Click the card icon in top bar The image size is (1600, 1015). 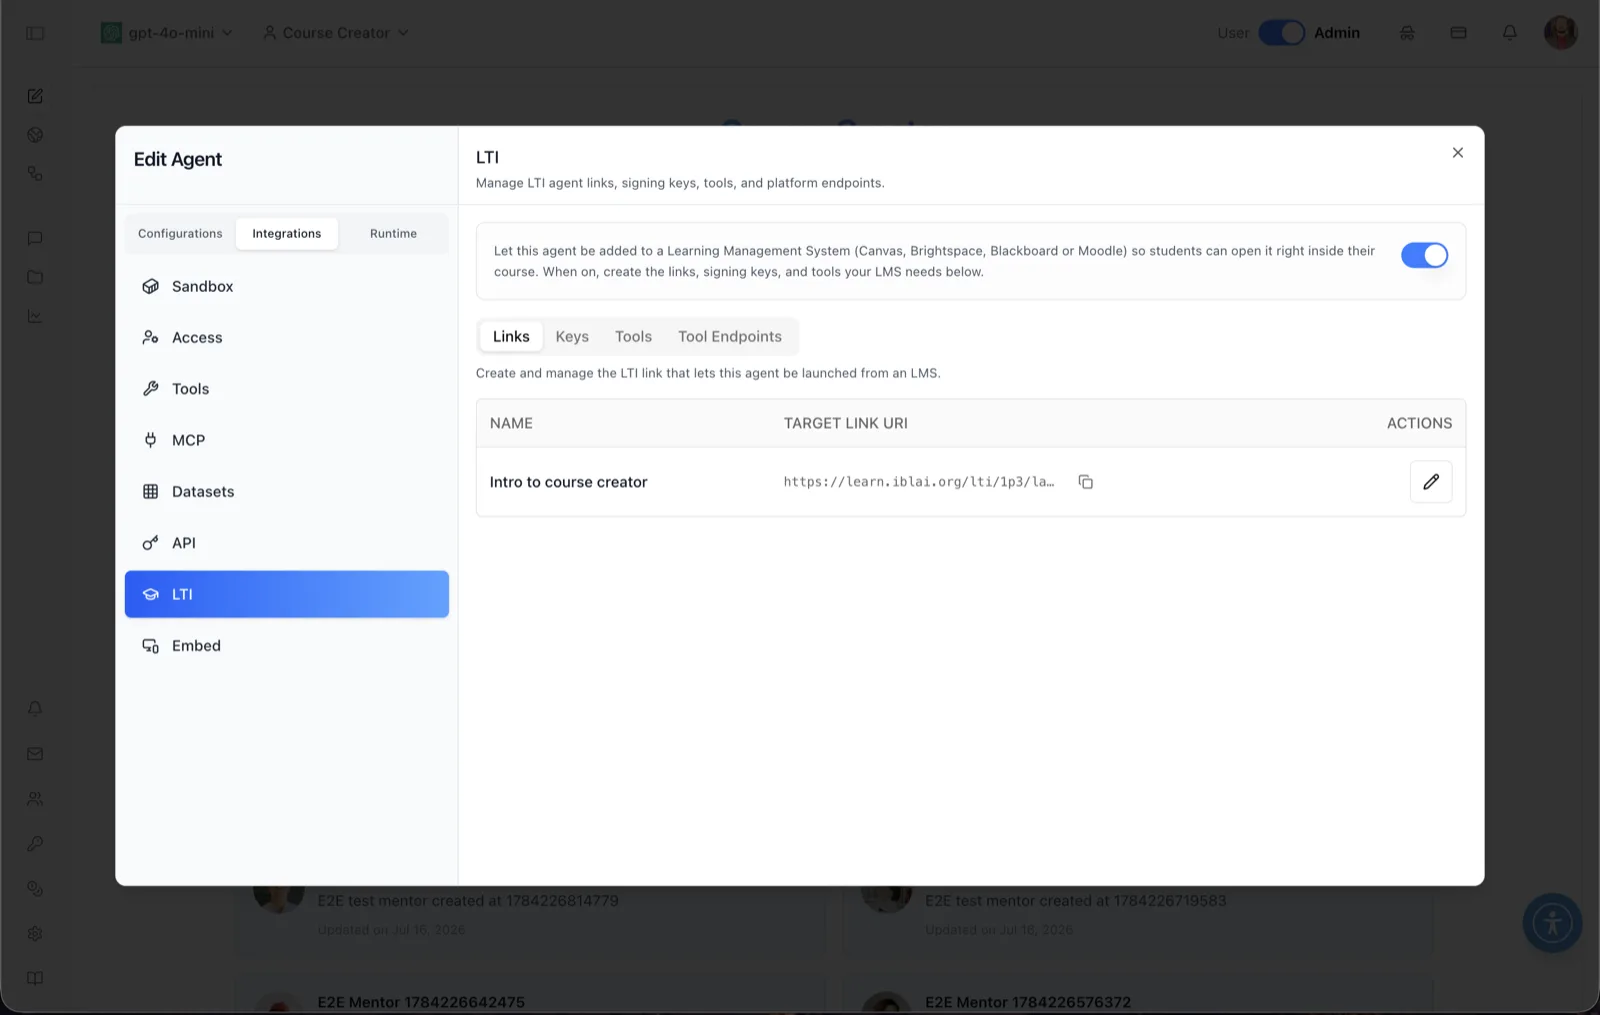1458,33
